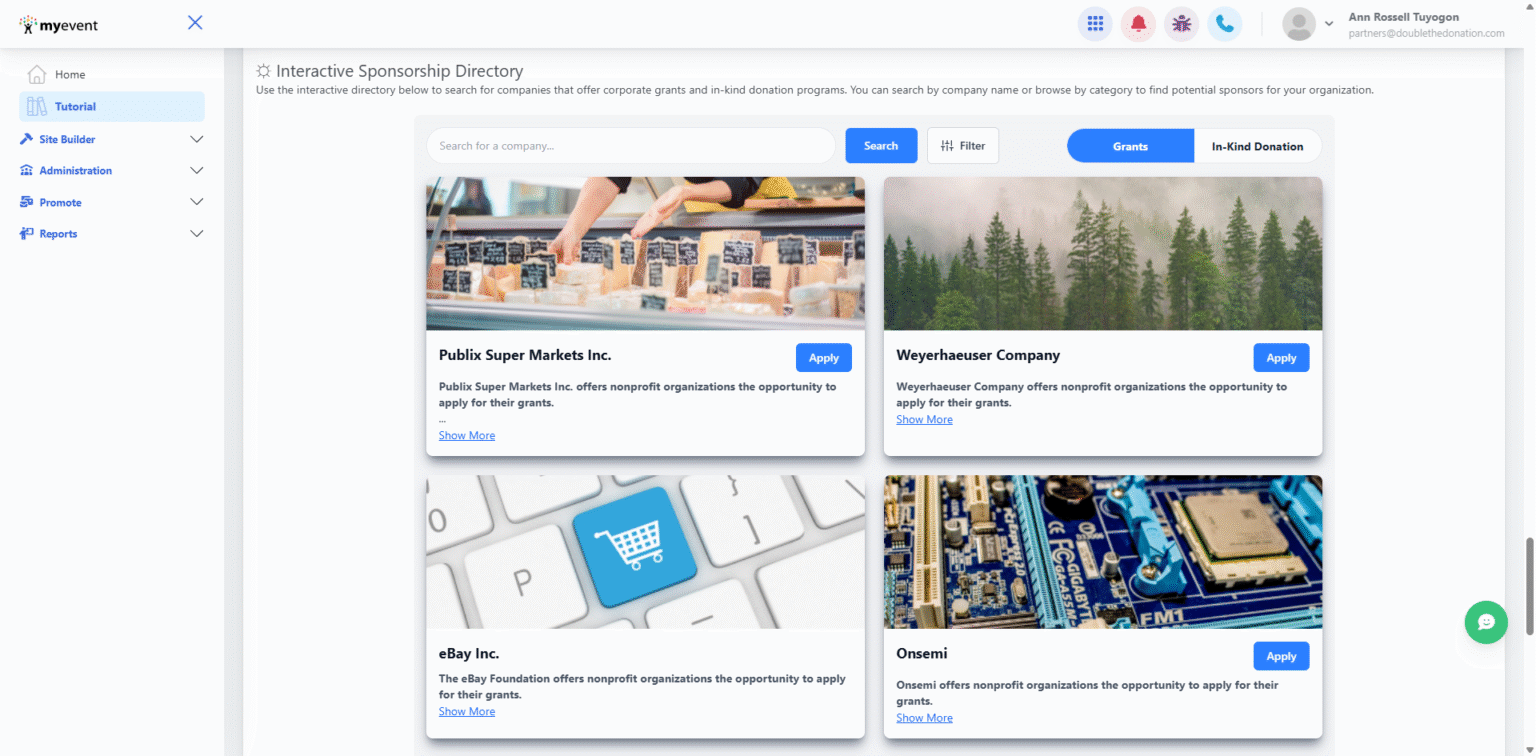This screenshot has width=1536, height=756.
Task: Click the Home house icon in sidebar
Action: tap(37, 73)
